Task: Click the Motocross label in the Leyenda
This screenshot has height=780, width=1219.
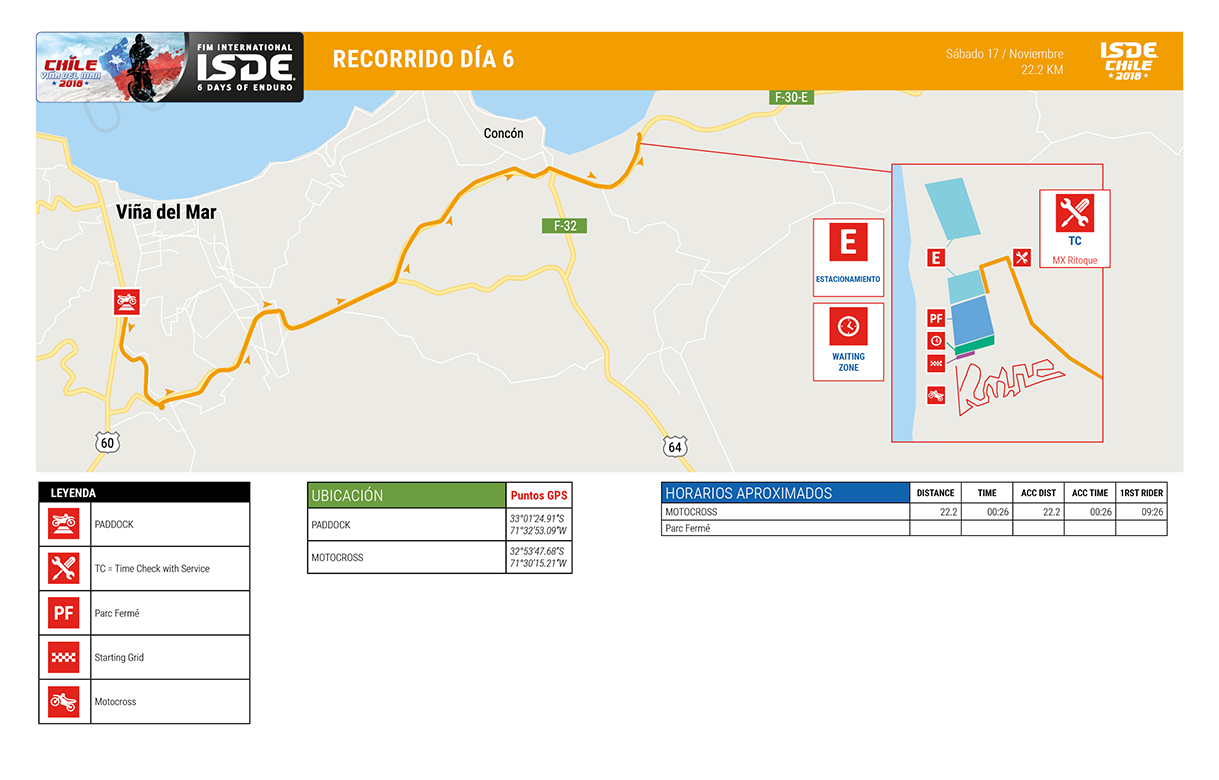Action: [115, 702]
